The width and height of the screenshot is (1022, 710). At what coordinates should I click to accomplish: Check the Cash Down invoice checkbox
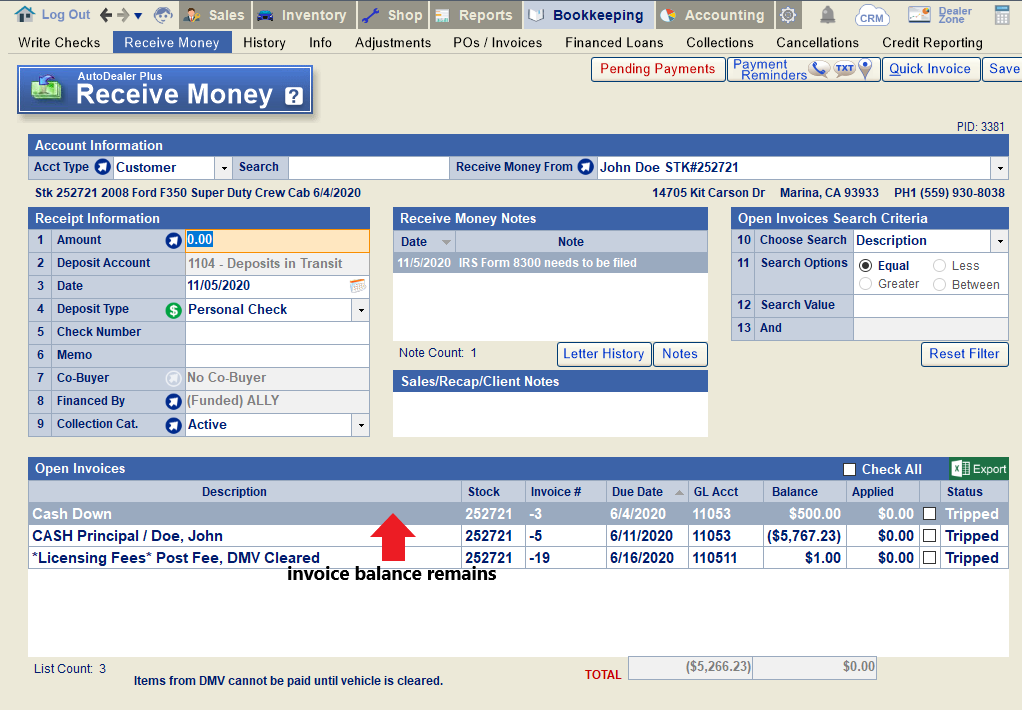click(930, 514)
